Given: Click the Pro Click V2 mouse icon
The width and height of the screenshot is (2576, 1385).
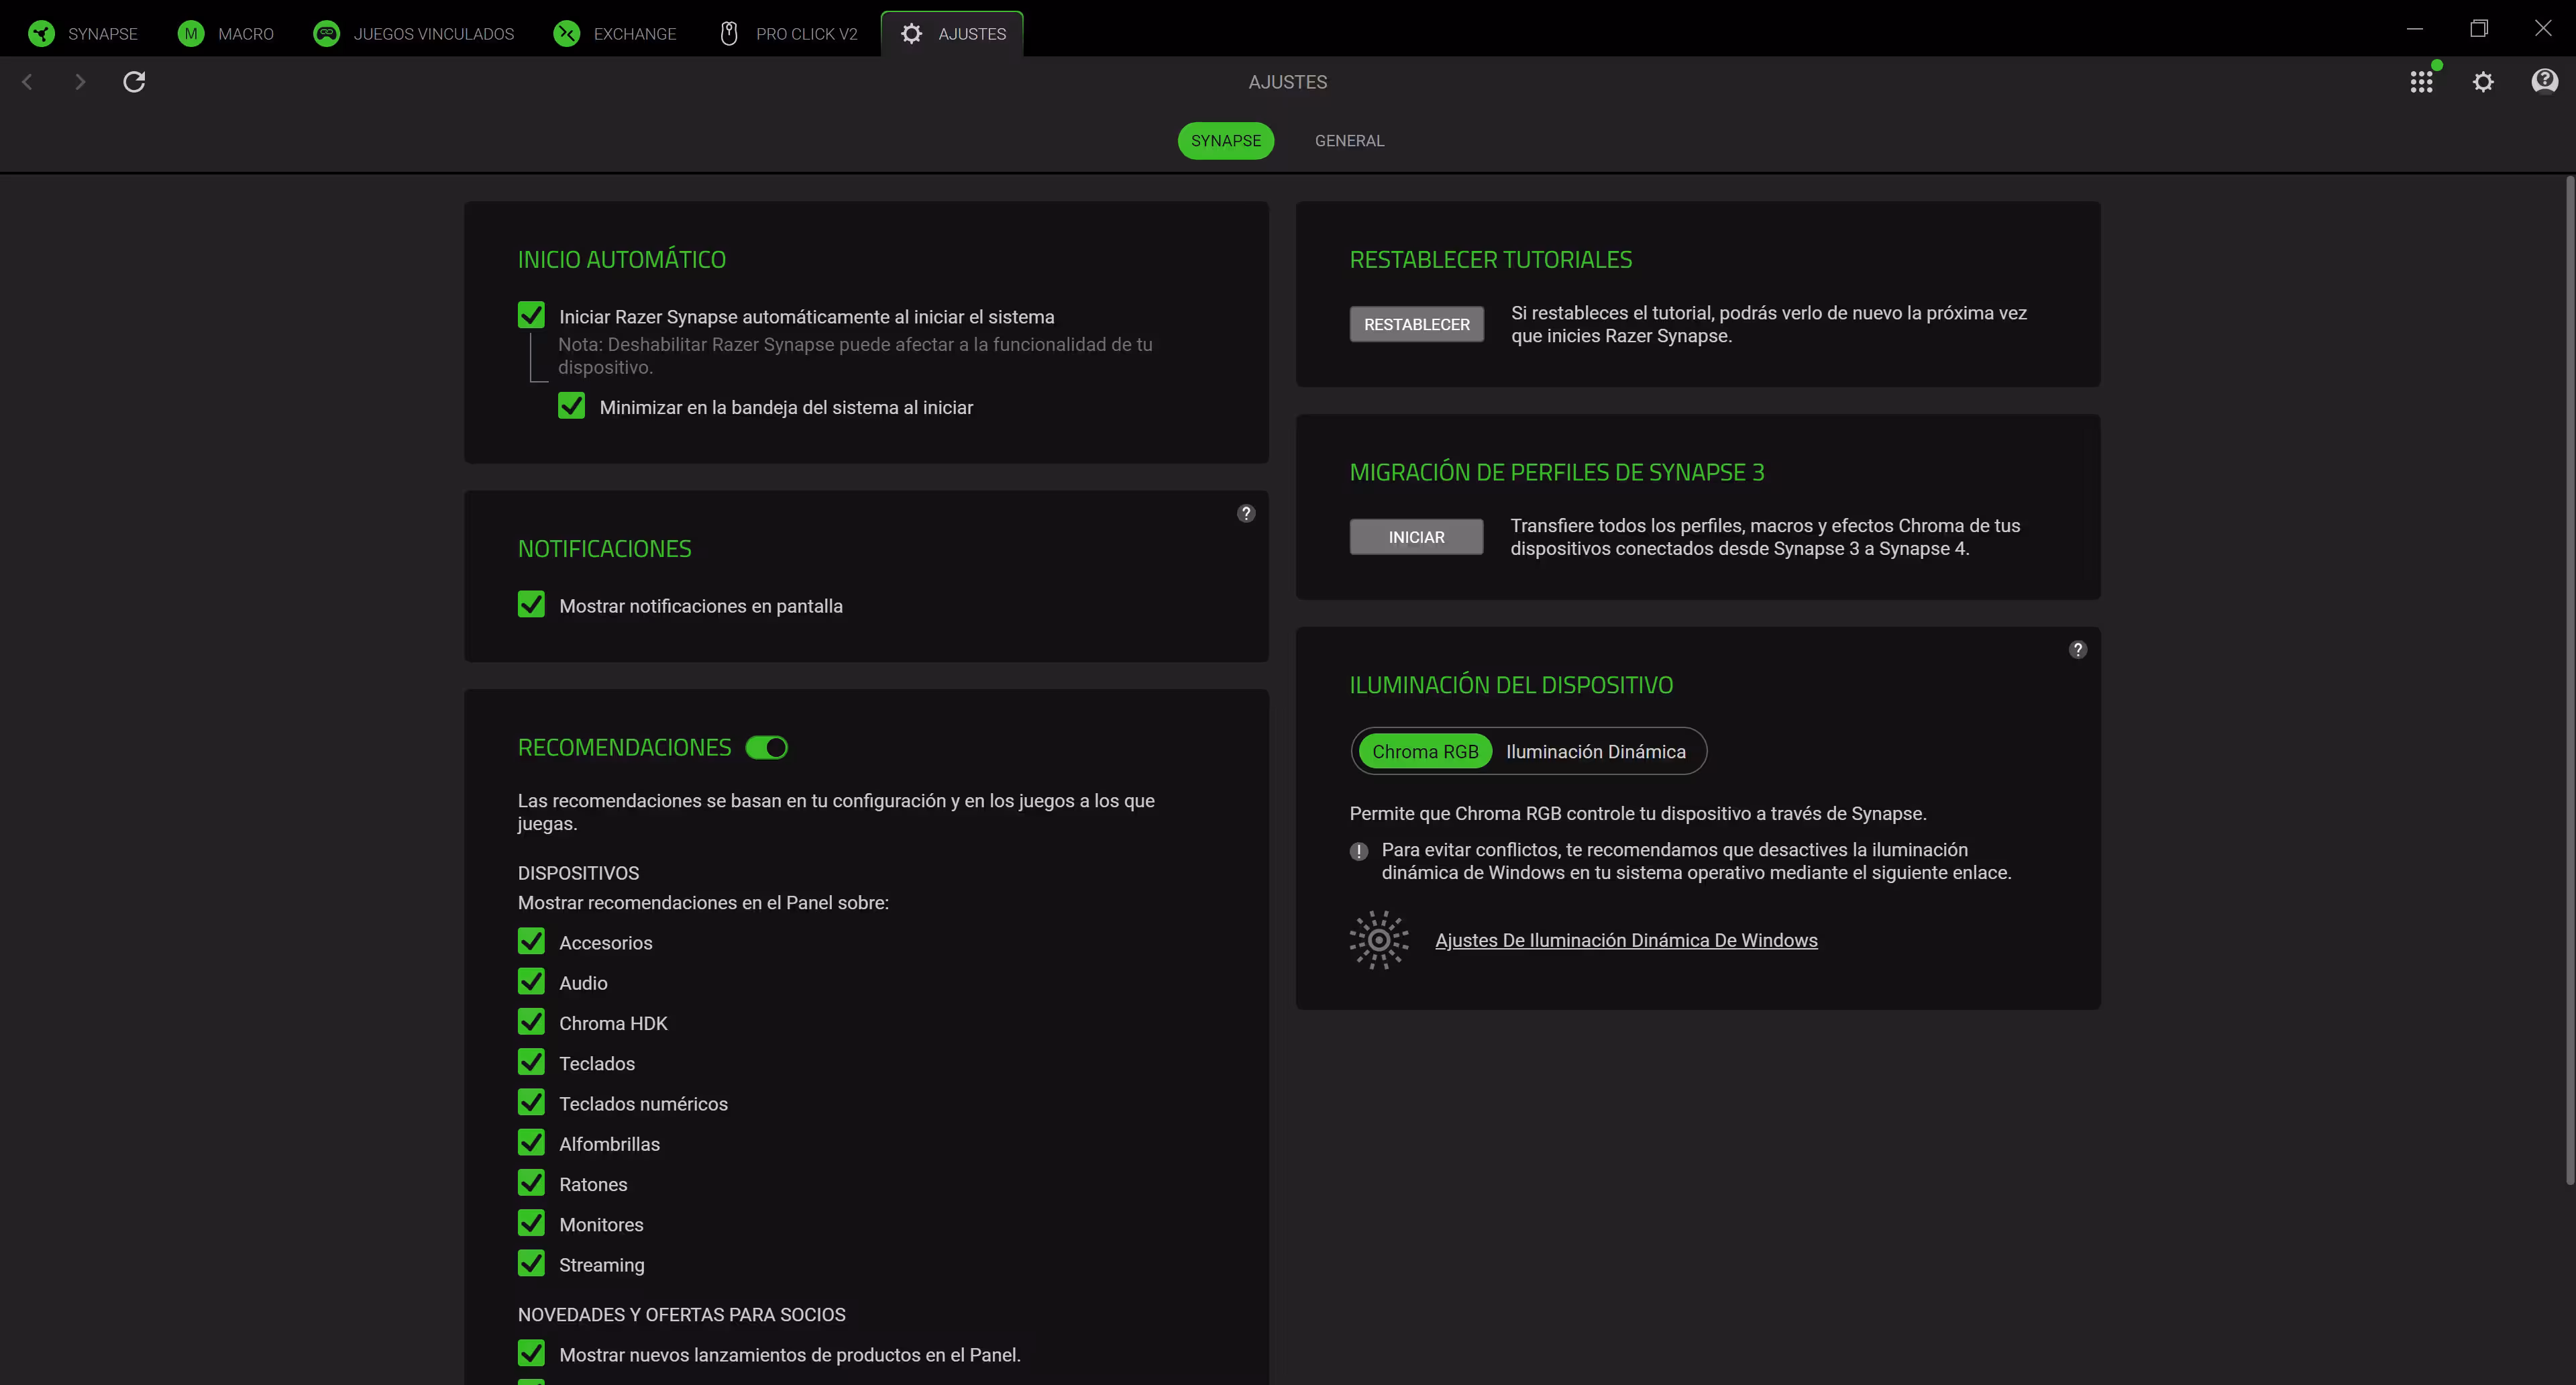Looking at the screenshot, I should 729,33.
